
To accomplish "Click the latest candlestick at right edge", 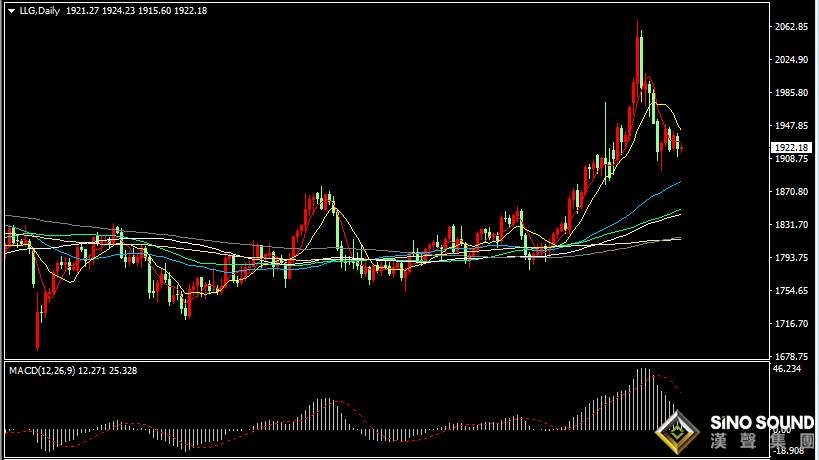I will (x=682, y=149).
